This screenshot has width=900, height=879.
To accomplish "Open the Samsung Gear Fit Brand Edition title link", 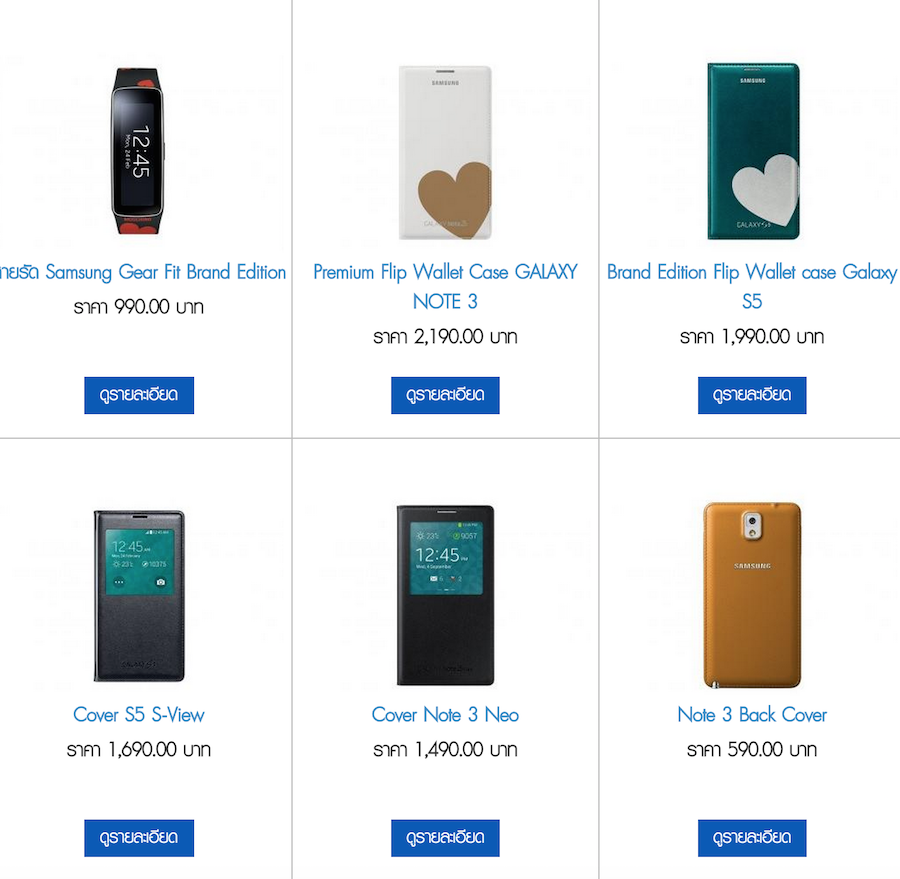I will pyautogui.click(x=144, y=272).
